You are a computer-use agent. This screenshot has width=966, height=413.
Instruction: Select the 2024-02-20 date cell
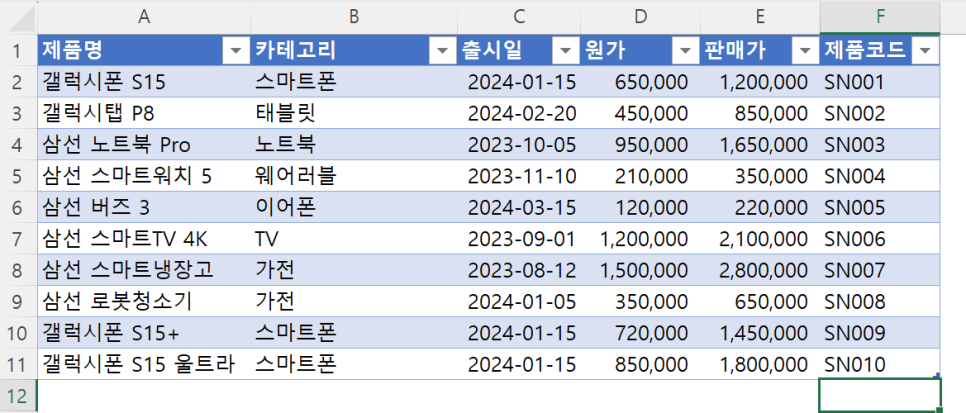(x=519, y=113)
